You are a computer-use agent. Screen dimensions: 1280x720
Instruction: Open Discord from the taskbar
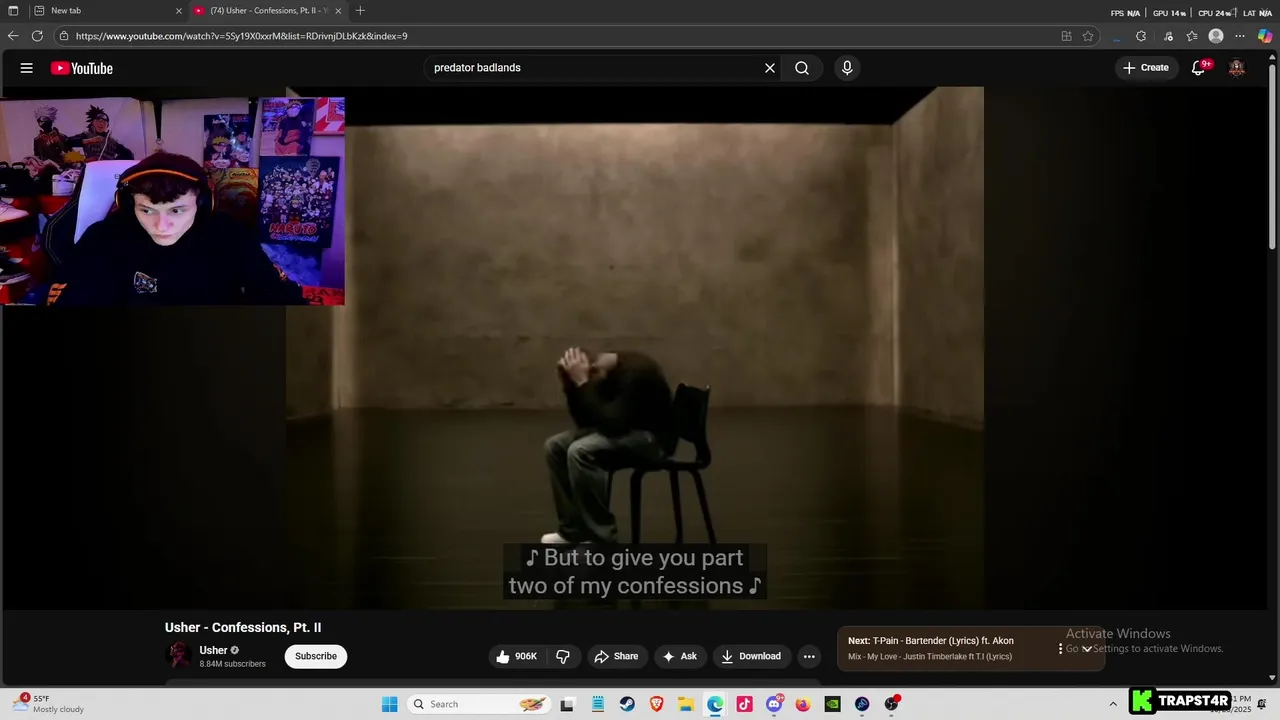coord(774,704)
